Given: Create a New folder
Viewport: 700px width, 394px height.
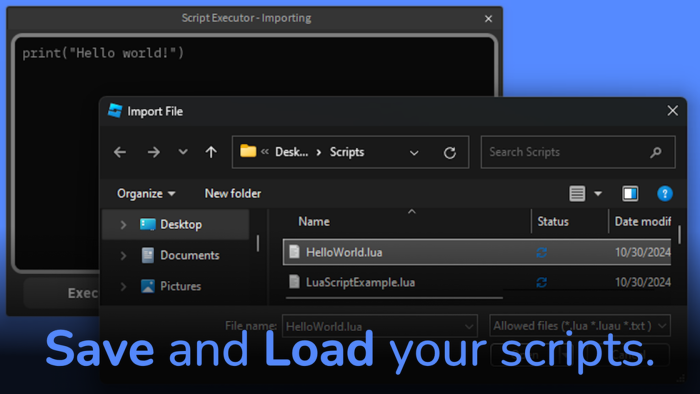Looking at the screenshot, I should tap(233, 194).
